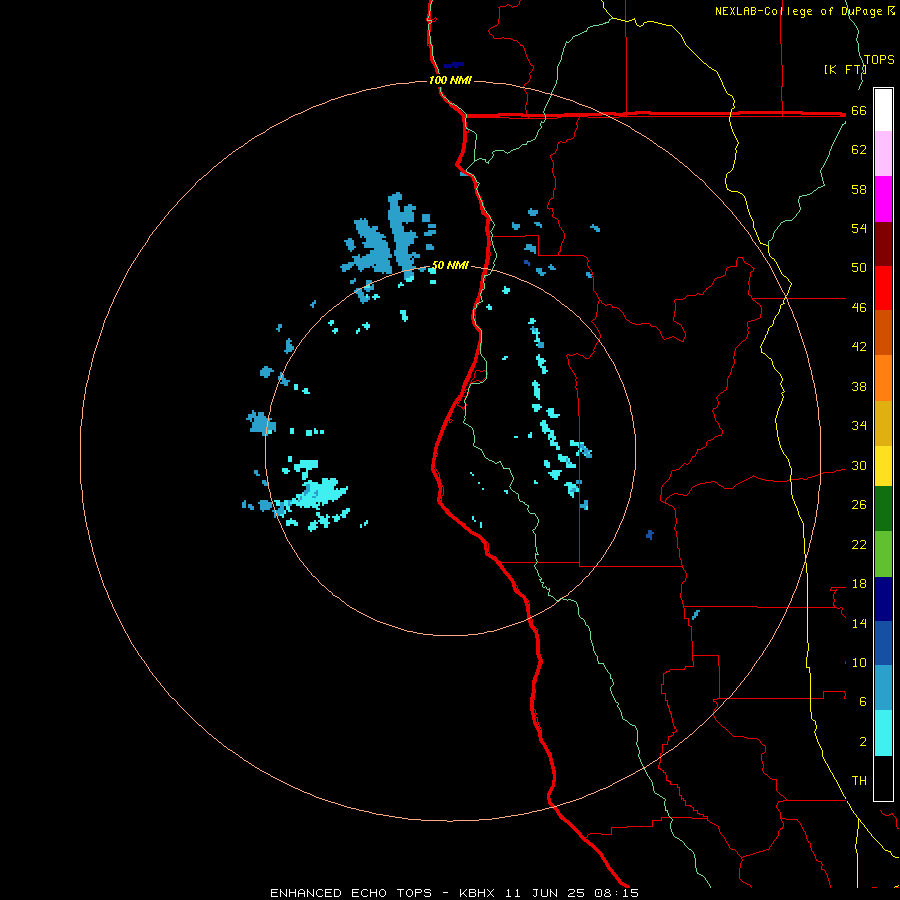
Task: Click the dark green 30 kft legend swatch
Action: click(x=883, y=509)
